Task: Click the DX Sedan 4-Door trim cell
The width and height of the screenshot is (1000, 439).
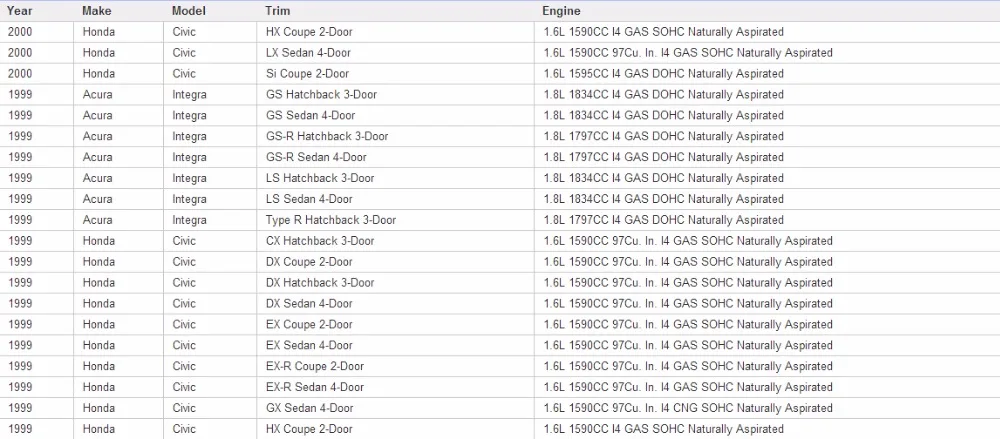Action: click(395, 304)
